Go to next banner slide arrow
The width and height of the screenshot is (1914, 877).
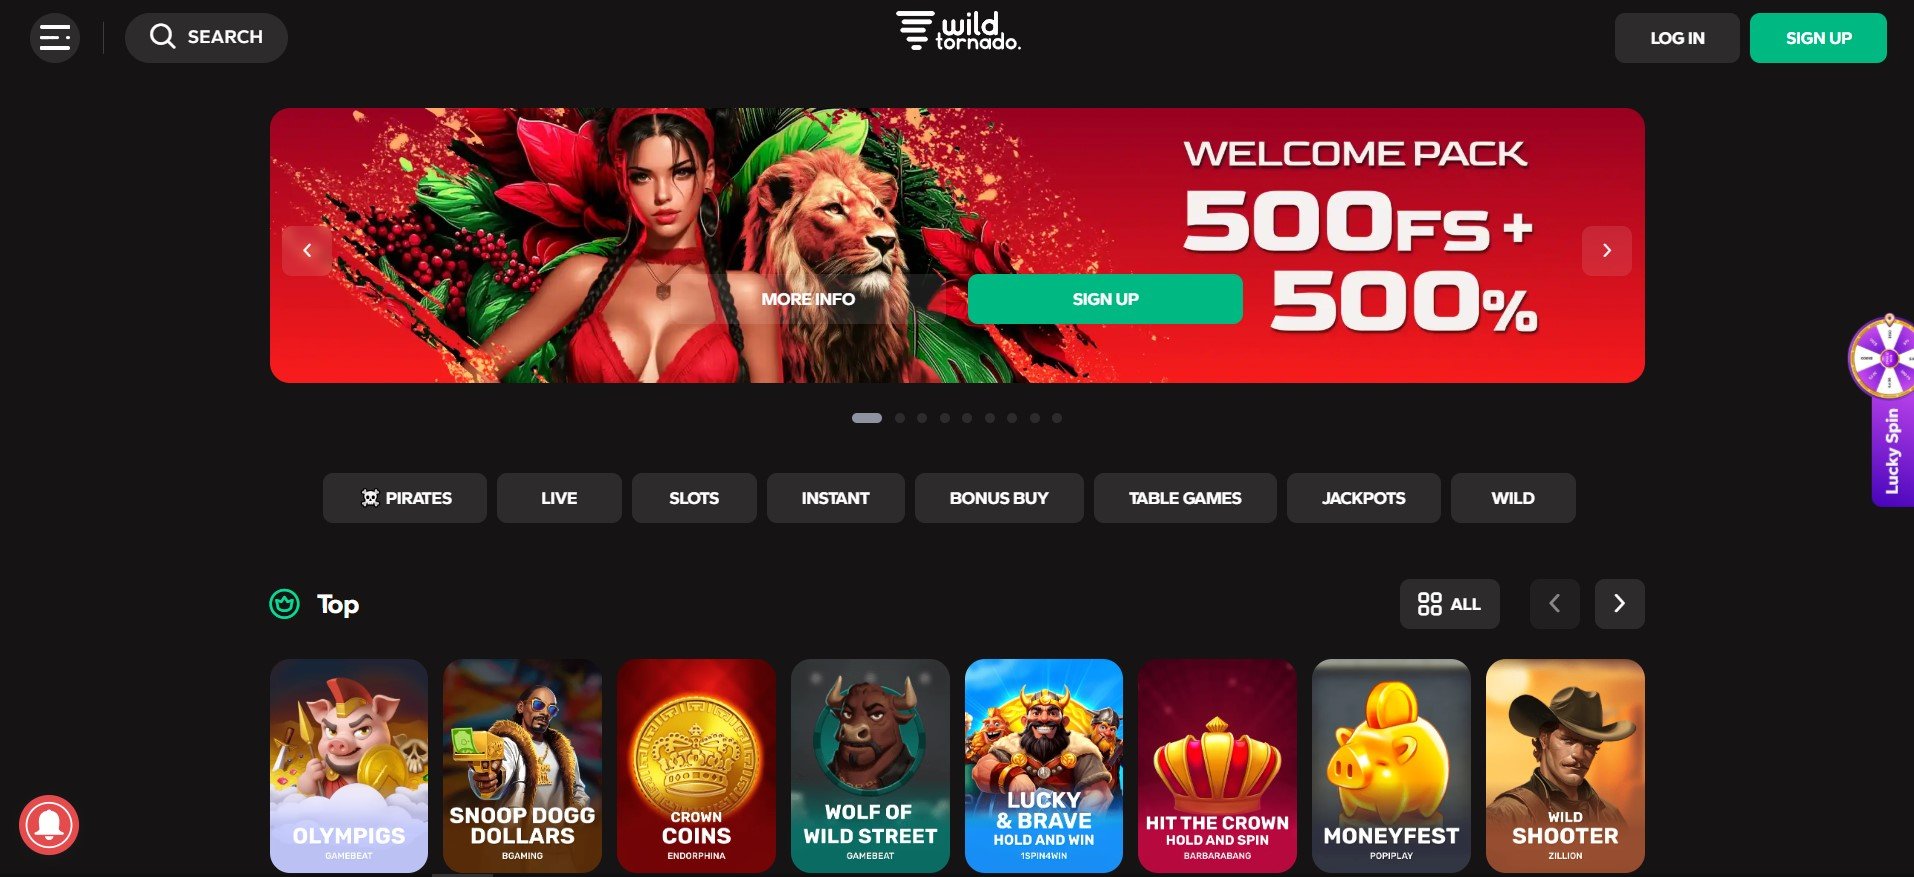(1607, 251)
